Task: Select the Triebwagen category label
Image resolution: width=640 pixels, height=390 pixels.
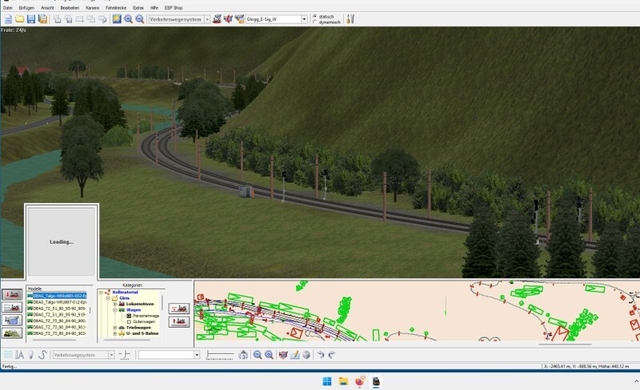Action: pos(138,328)
